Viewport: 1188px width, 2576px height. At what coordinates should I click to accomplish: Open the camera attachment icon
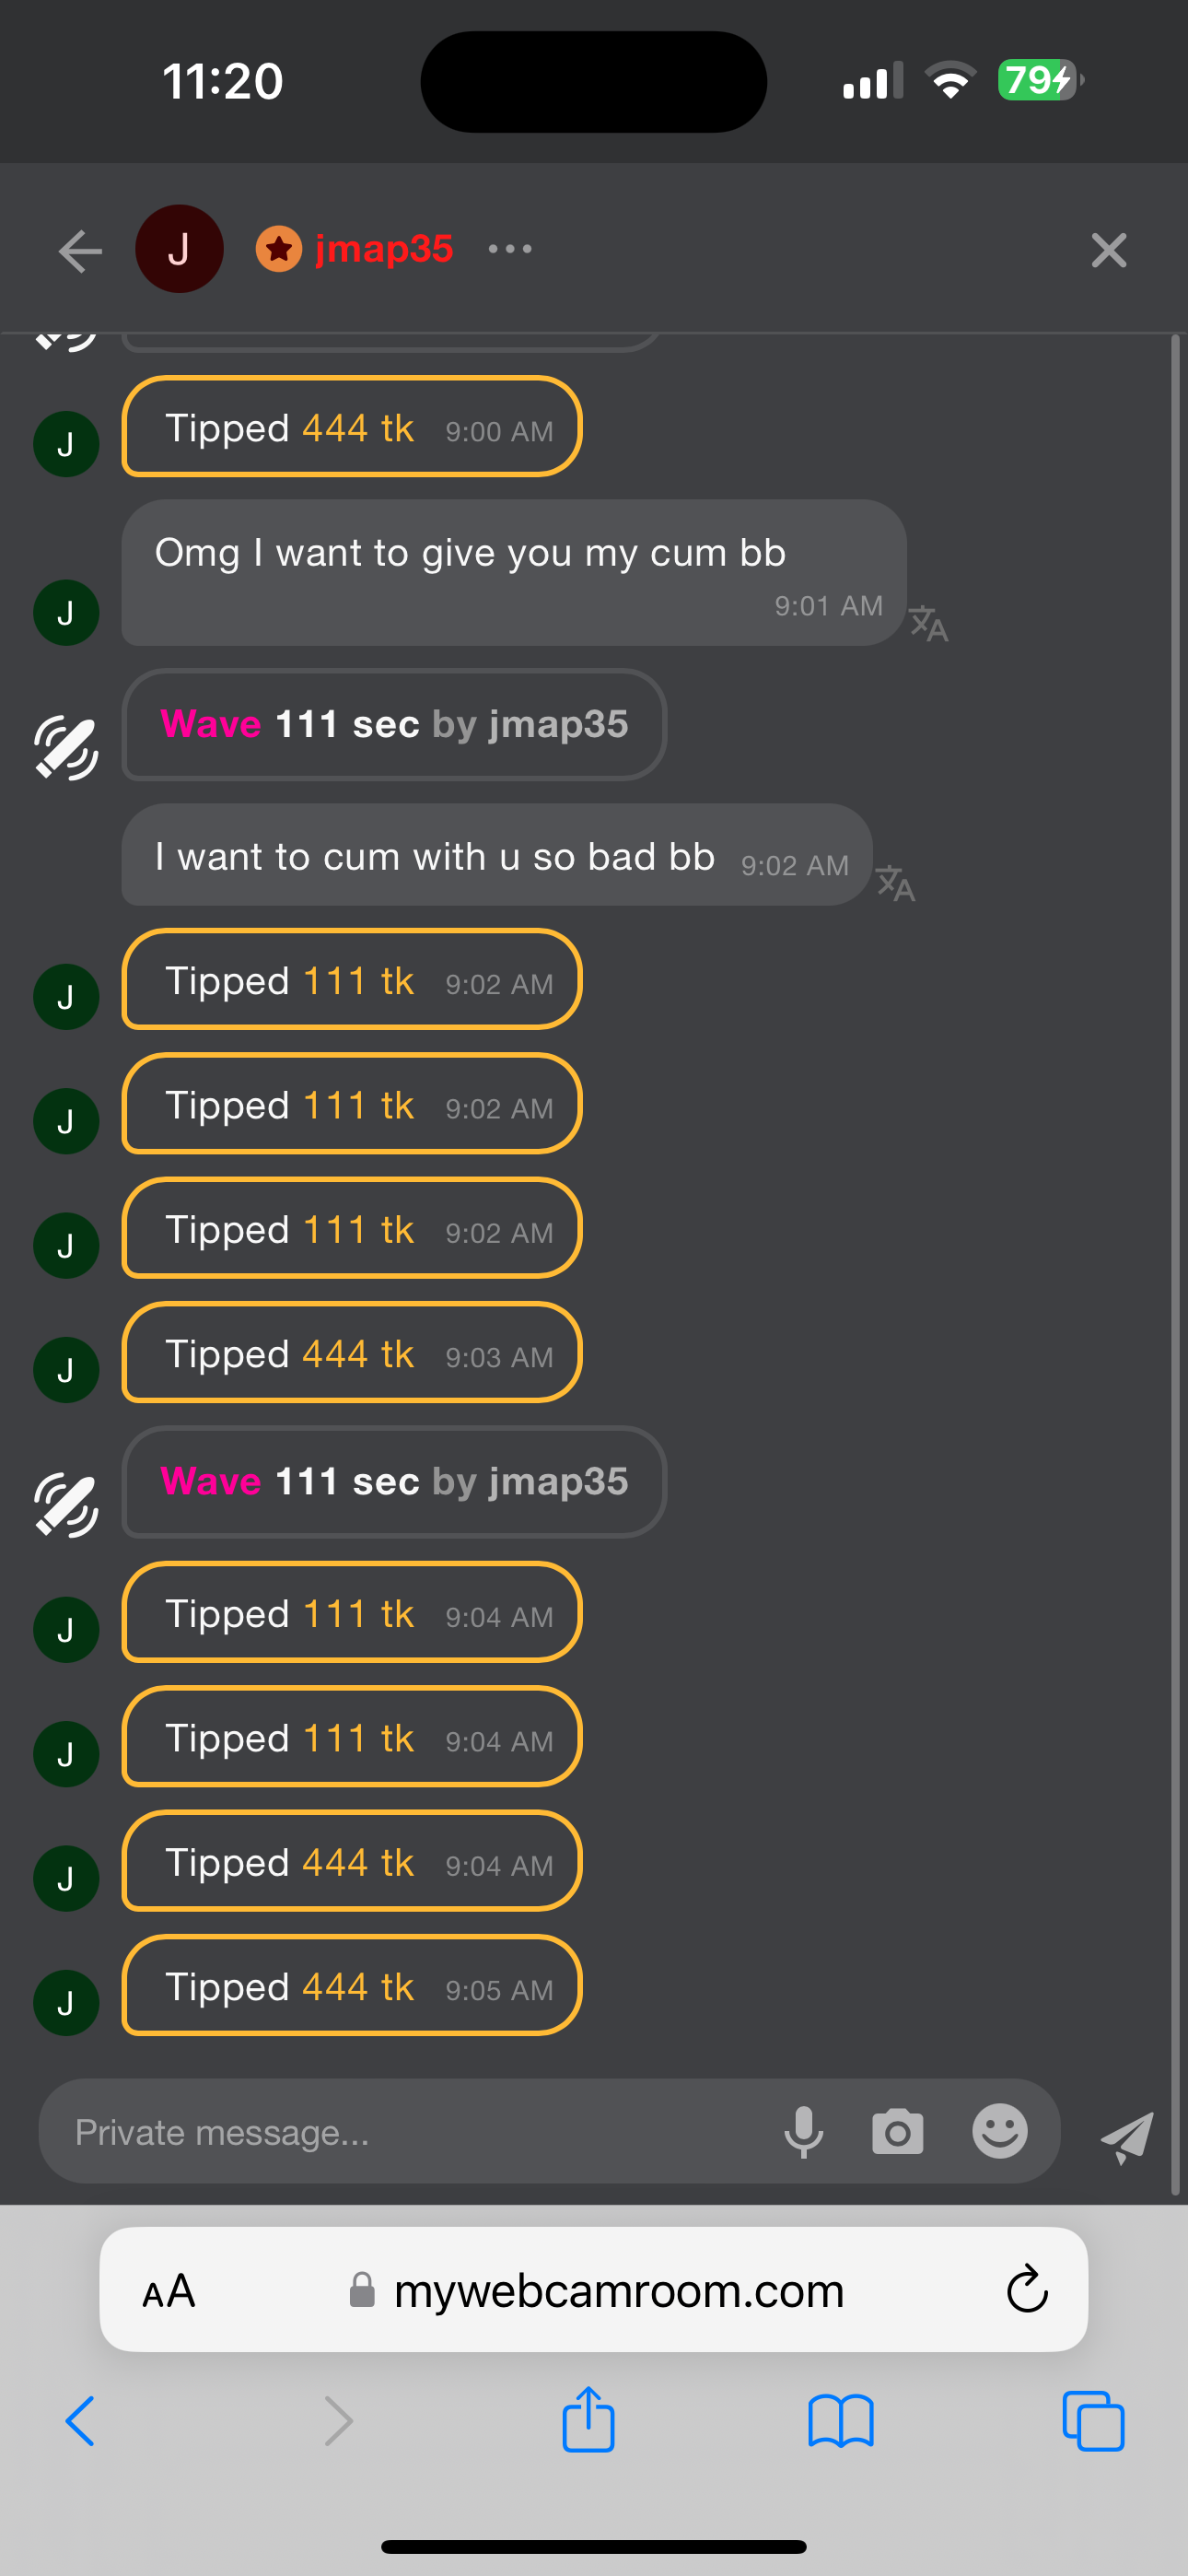coord(897,2131)
